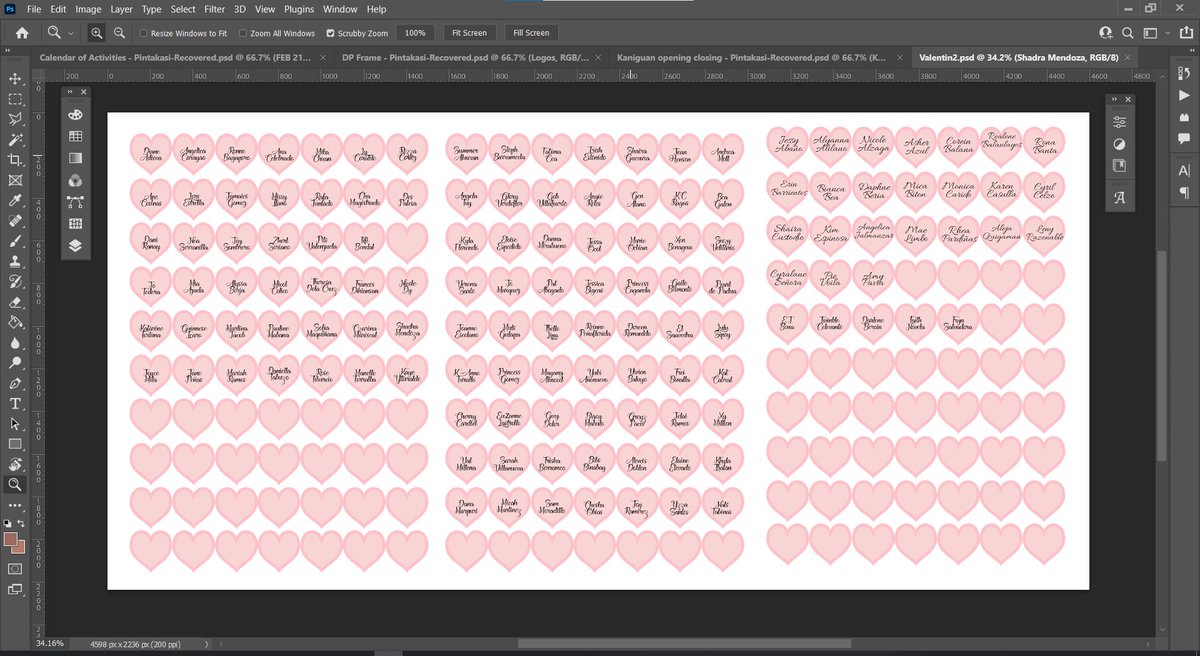The image size is (1200, 656).
Task: Disable the Scrubby Zoom checkbox
Action: pos(331,33)
